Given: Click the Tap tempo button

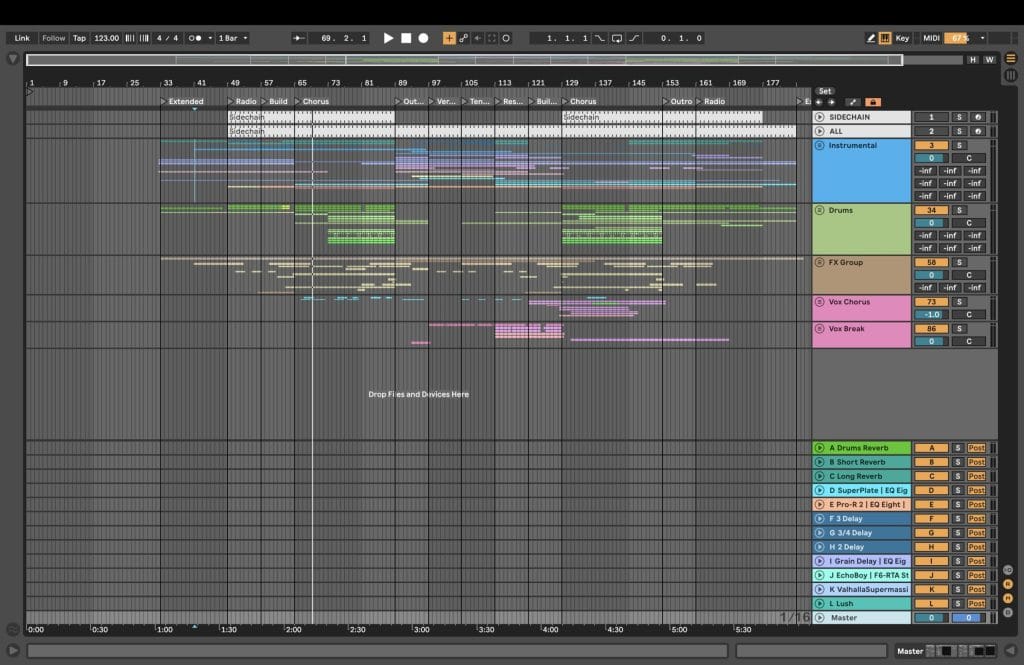Looking at the screenshot, I should click(79, 38).
